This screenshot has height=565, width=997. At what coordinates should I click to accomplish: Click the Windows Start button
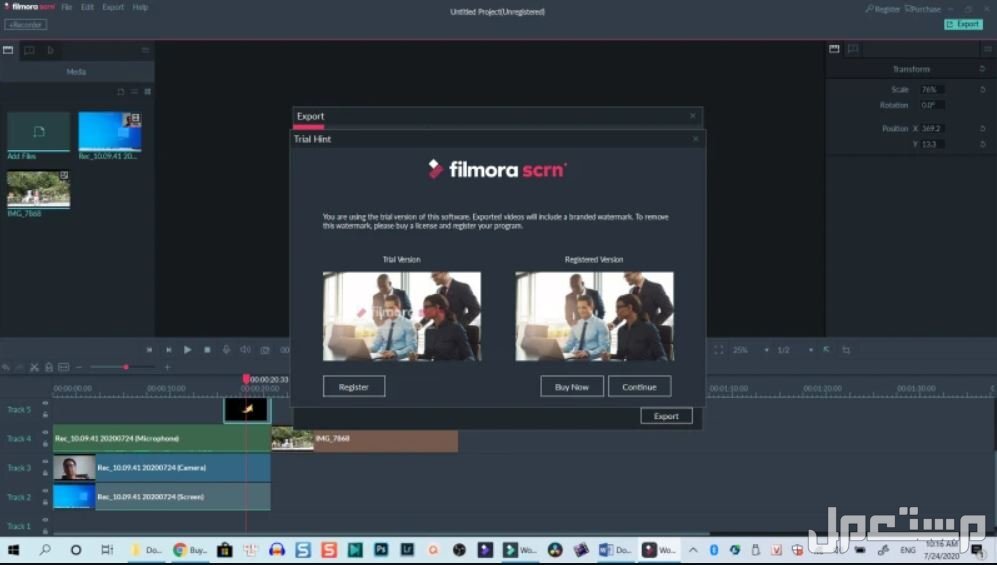[x=13, y=550]
